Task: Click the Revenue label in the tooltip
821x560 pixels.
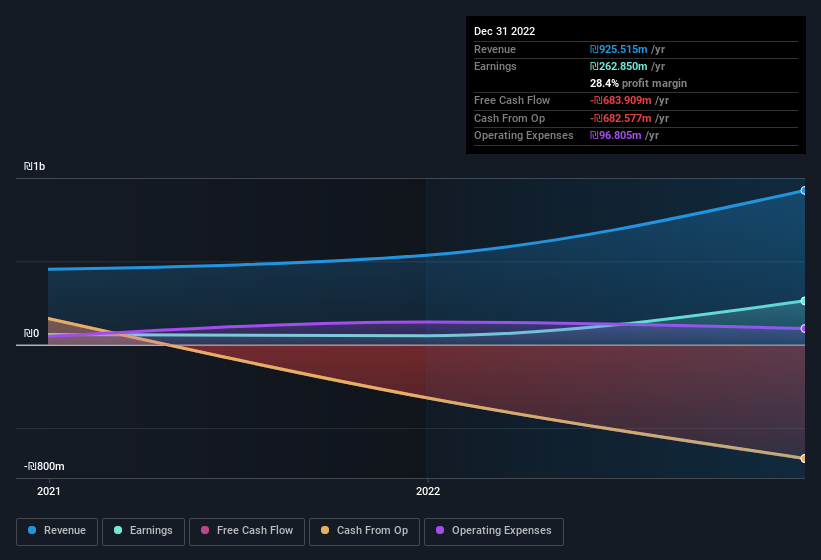Action: [495, 49]
